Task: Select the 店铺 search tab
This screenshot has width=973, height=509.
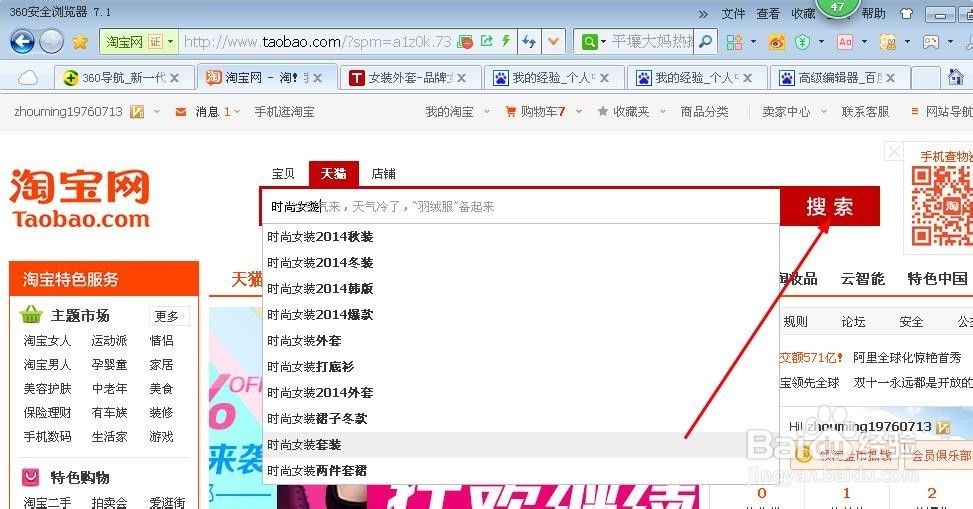Action: coord(383,174)
